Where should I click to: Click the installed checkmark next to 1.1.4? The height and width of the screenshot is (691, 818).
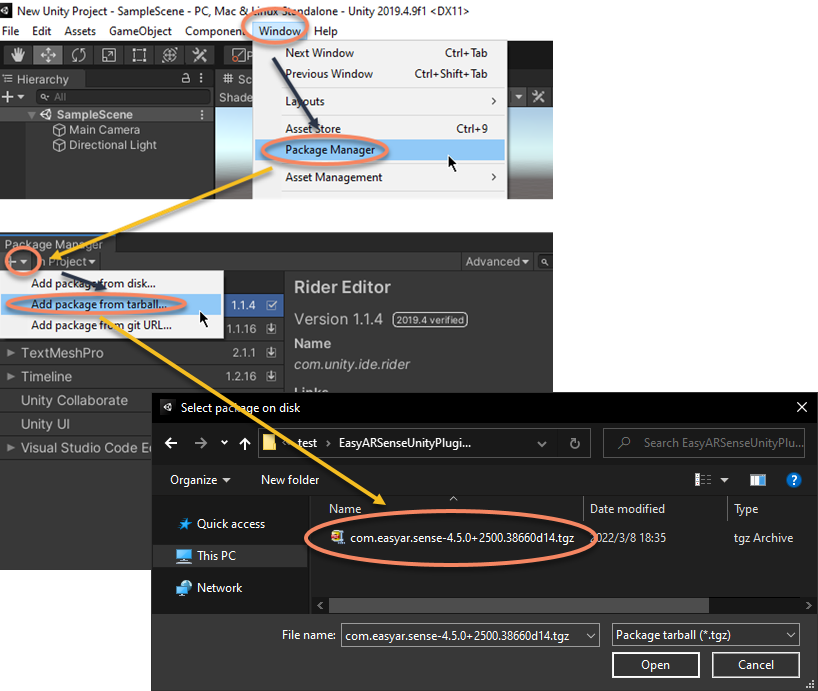pos(271,305)
